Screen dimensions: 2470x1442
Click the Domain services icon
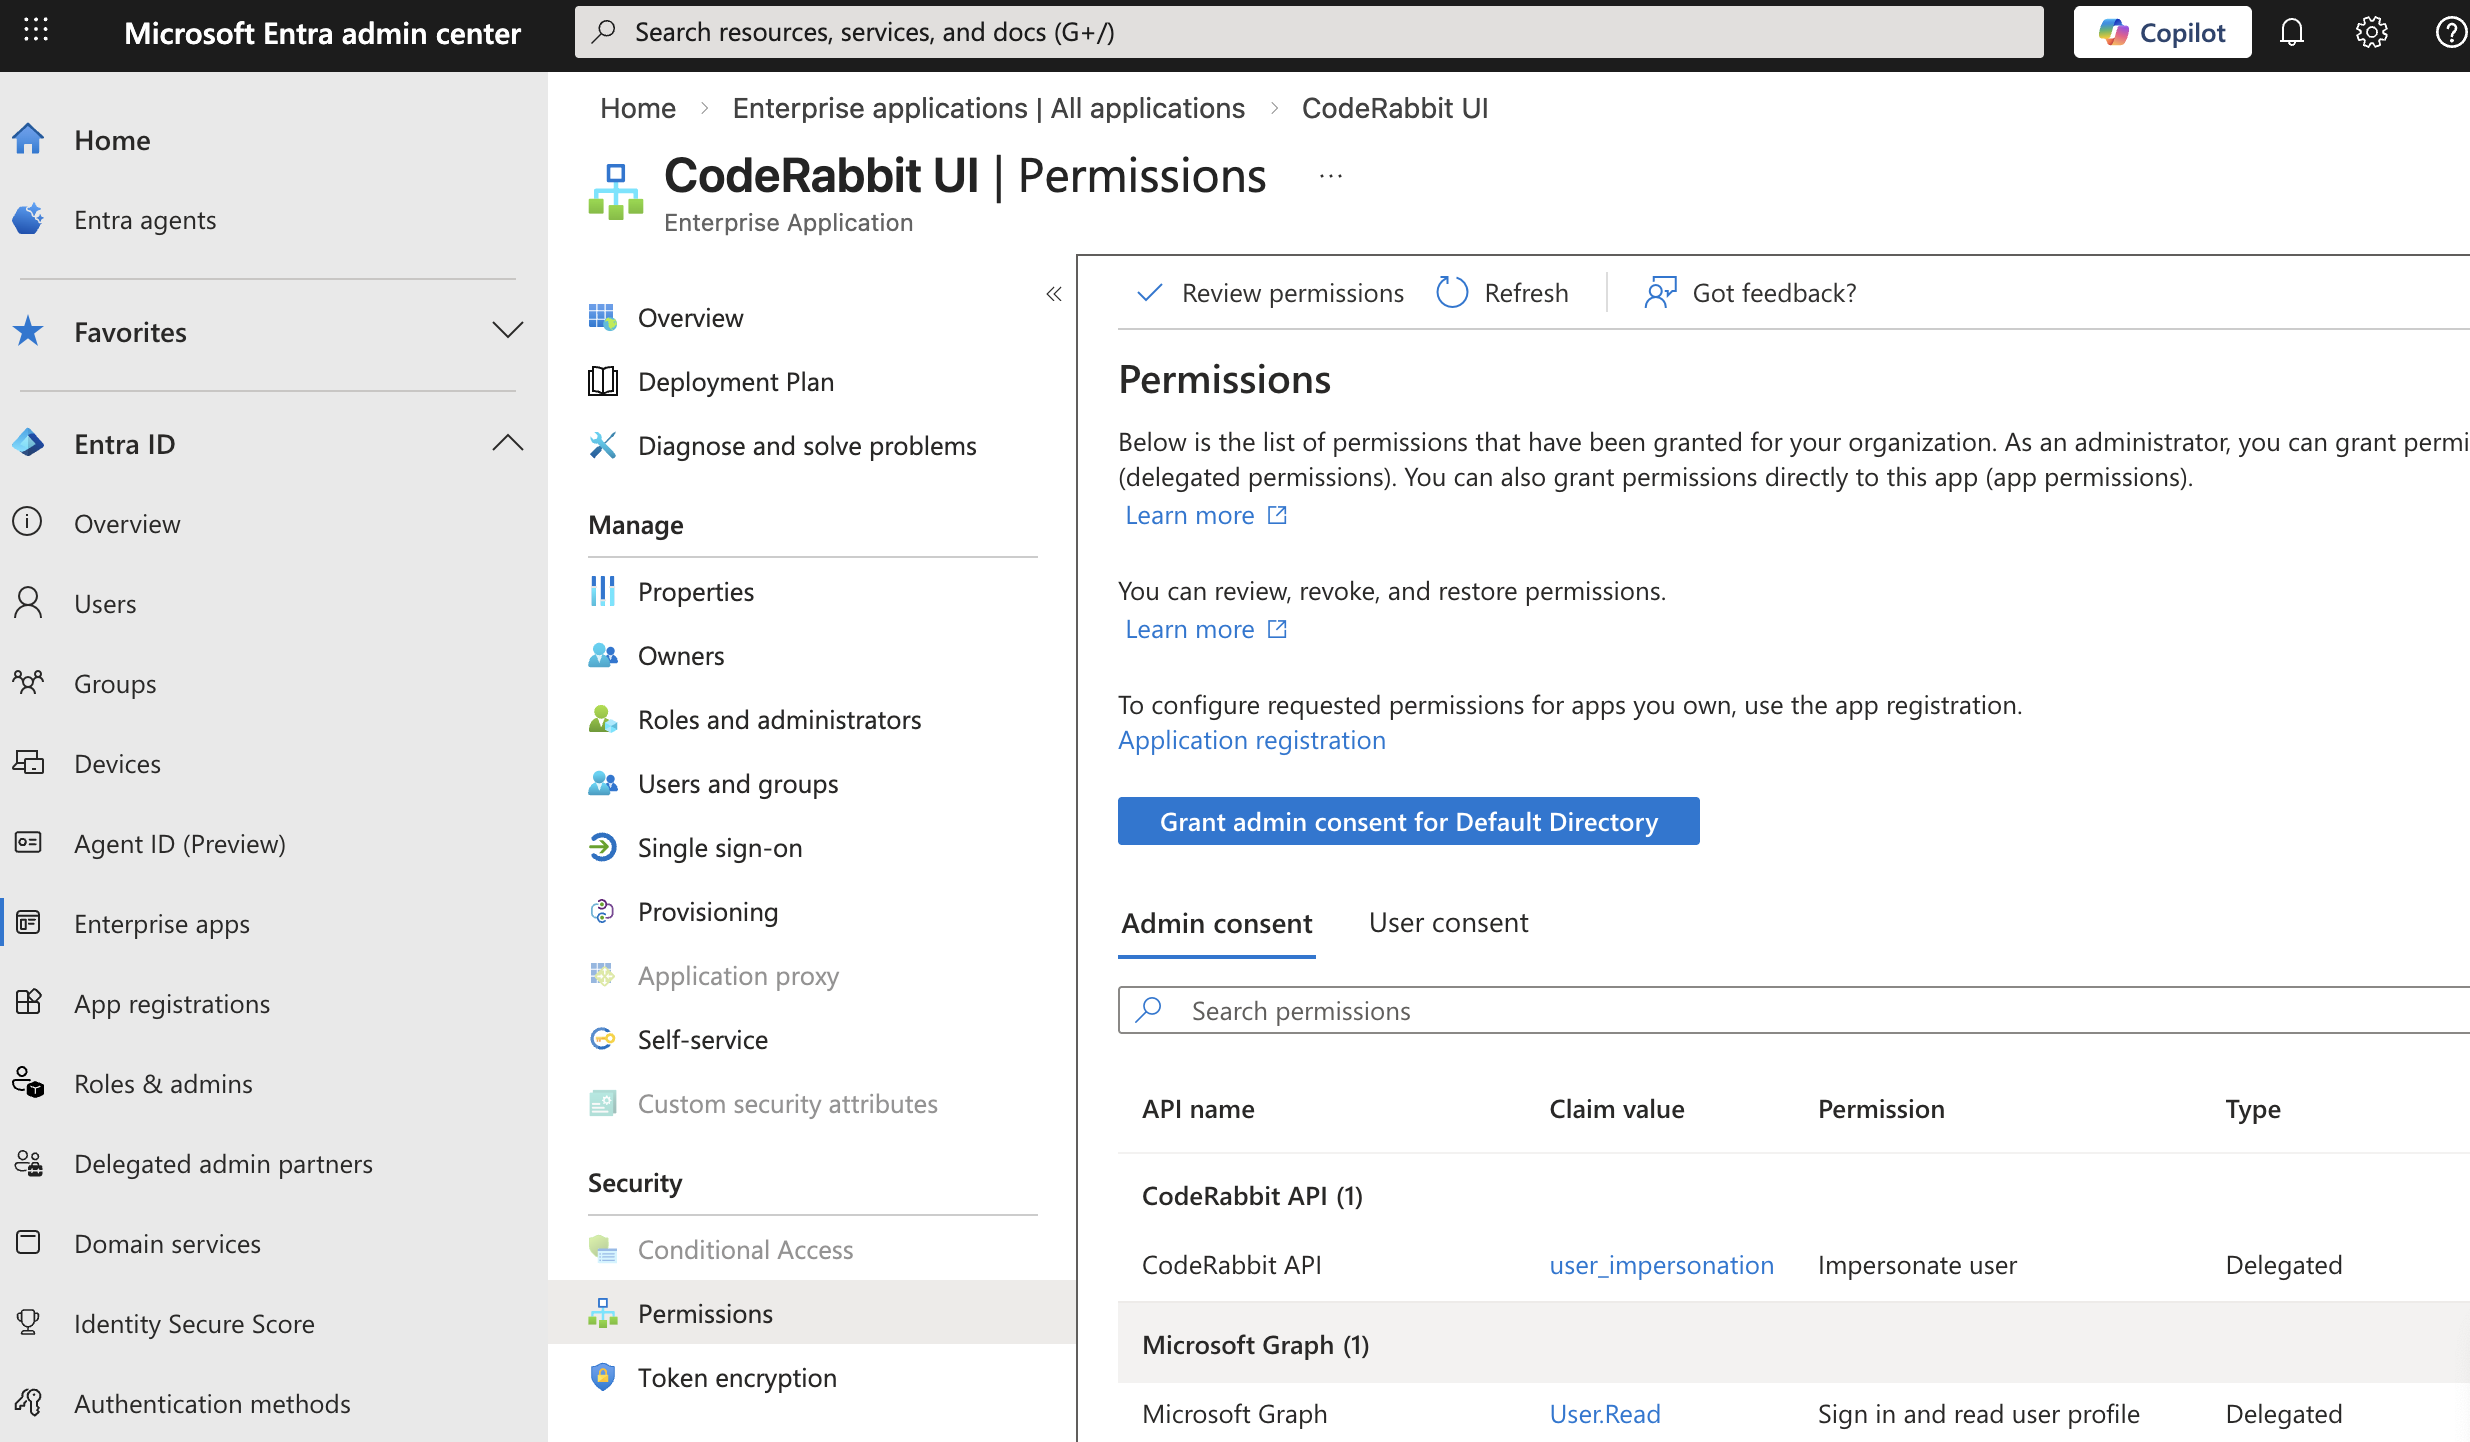[28, 1243]
